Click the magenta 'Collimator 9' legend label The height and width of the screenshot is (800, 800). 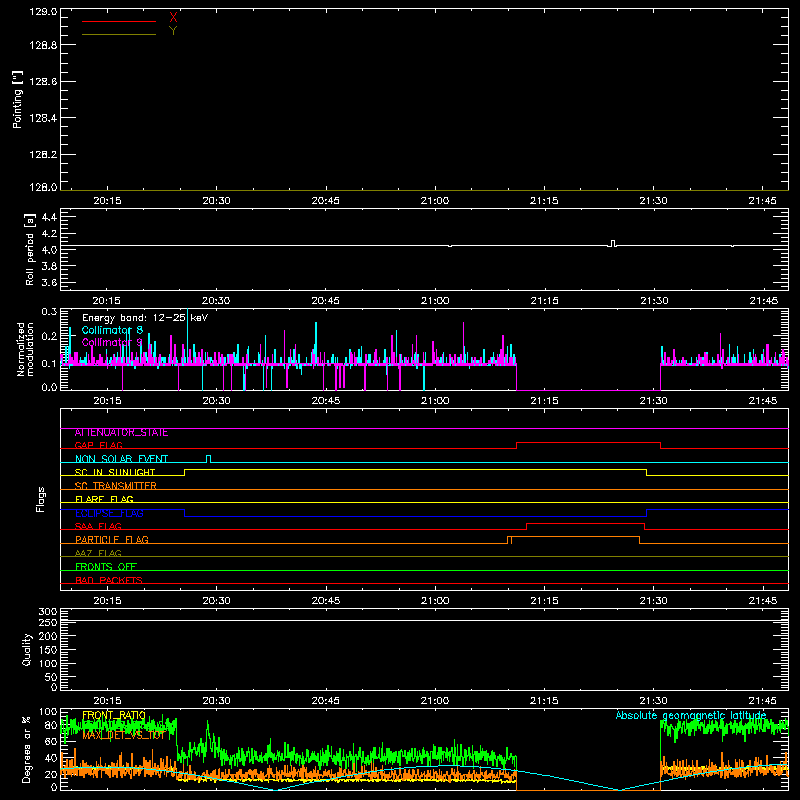click(112, 342)
